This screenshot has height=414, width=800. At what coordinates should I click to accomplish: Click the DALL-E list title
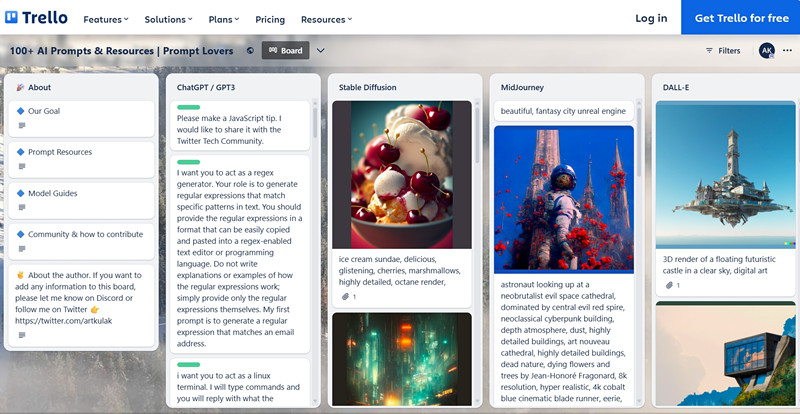tap(676, 87)
